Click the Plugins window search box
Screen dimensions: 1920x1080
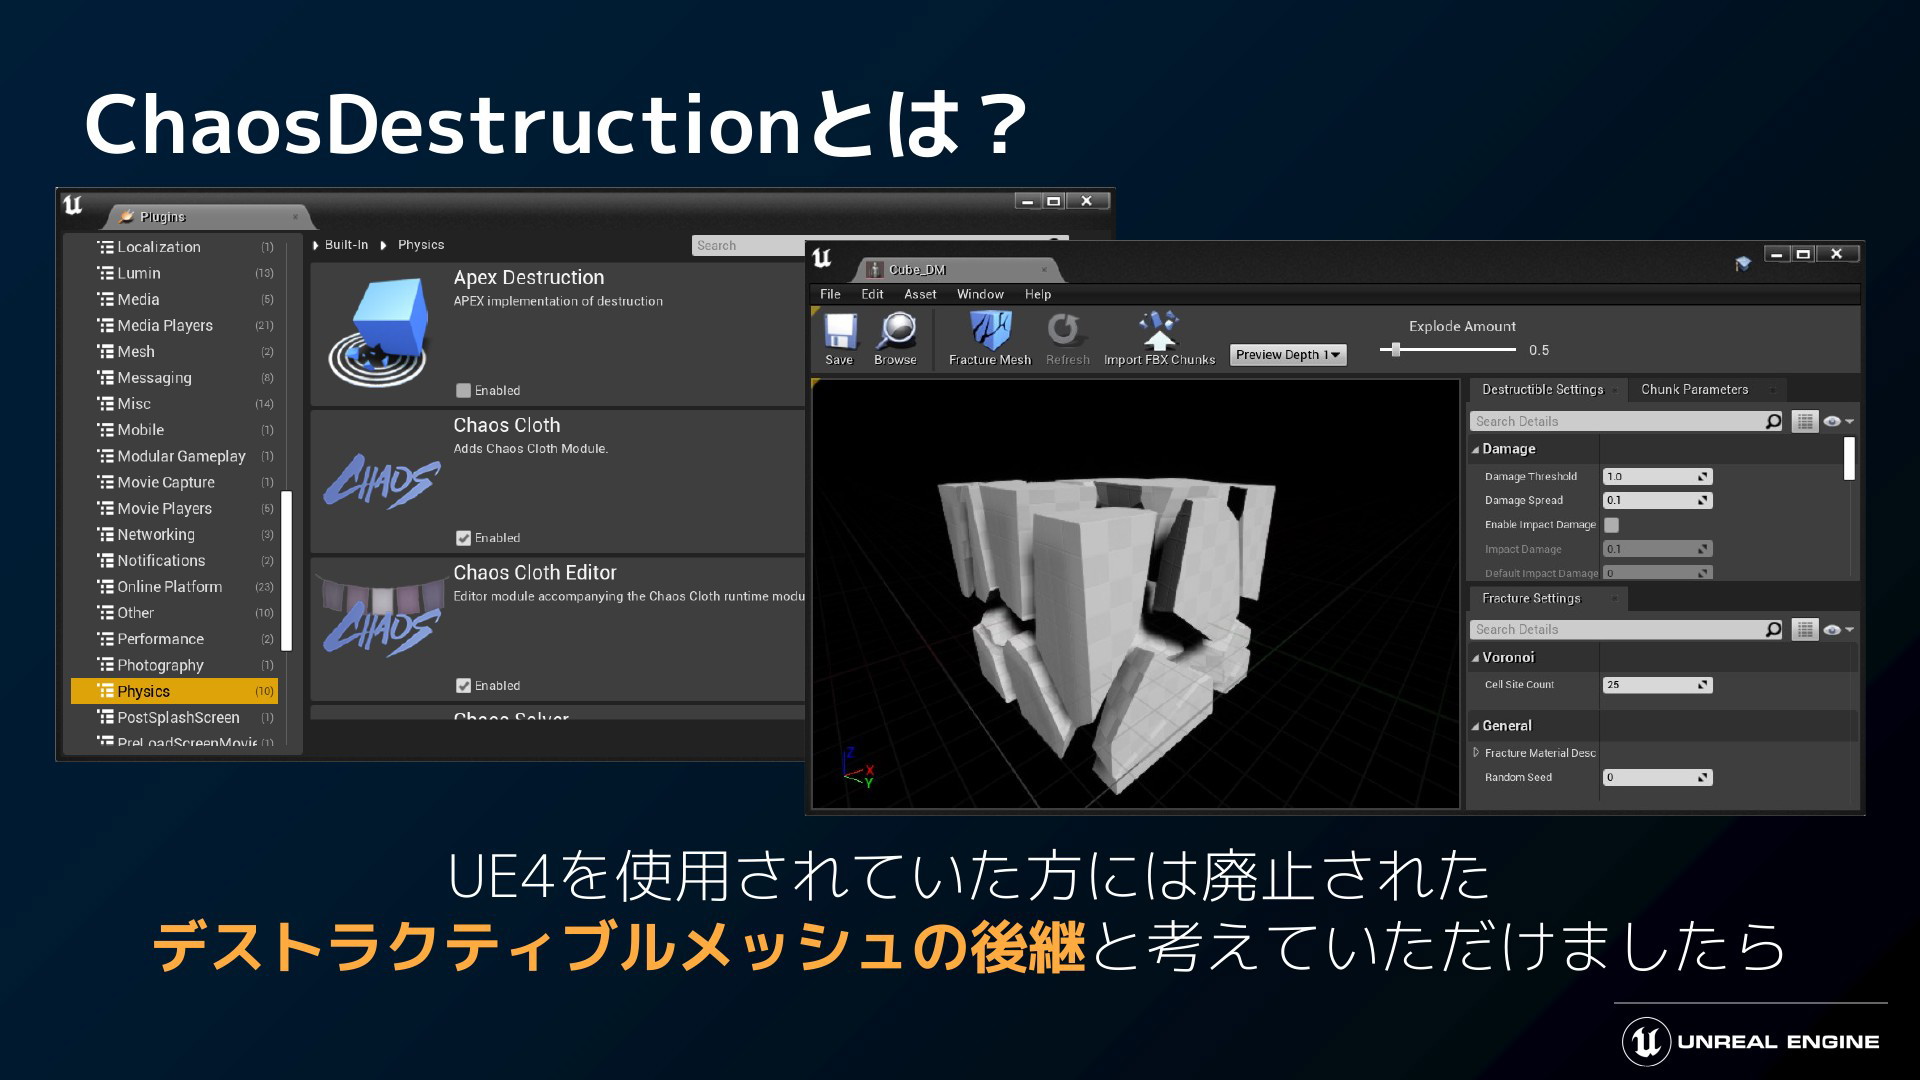point(748,246)
